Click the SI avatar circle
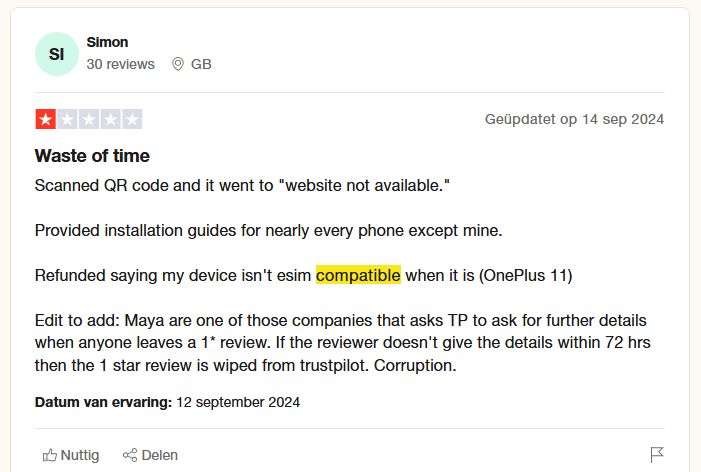701x472 pixels. pos(56,53)
